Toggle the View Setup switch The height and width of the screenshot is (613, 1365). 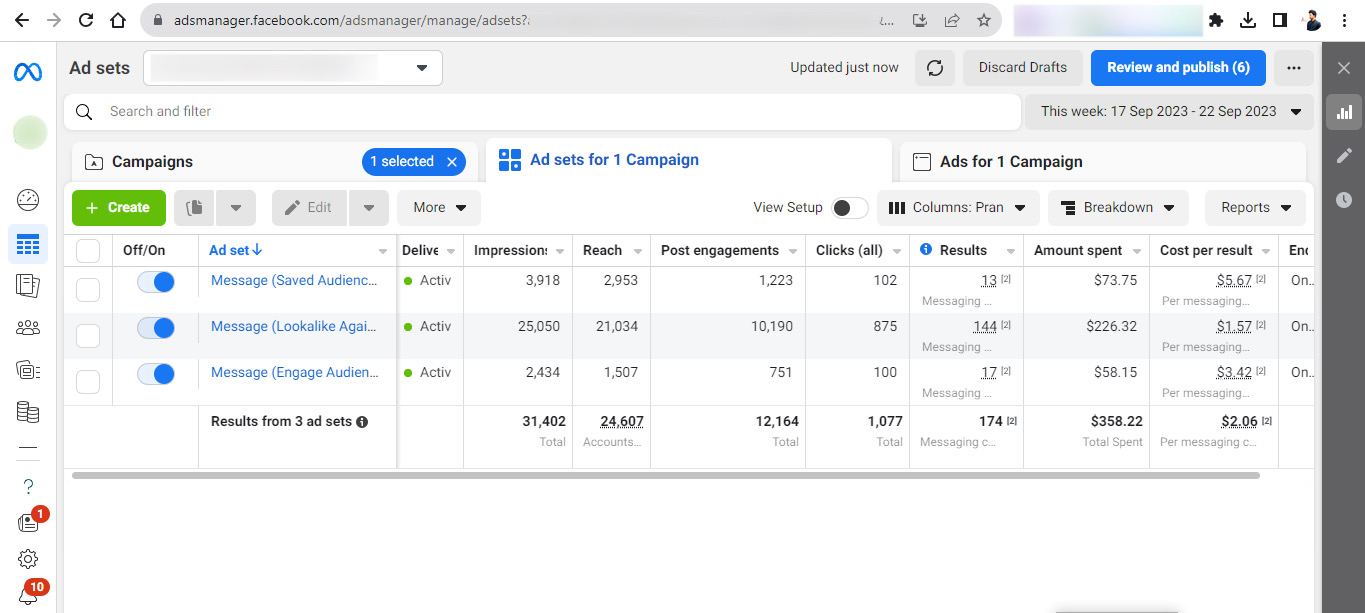850,208
